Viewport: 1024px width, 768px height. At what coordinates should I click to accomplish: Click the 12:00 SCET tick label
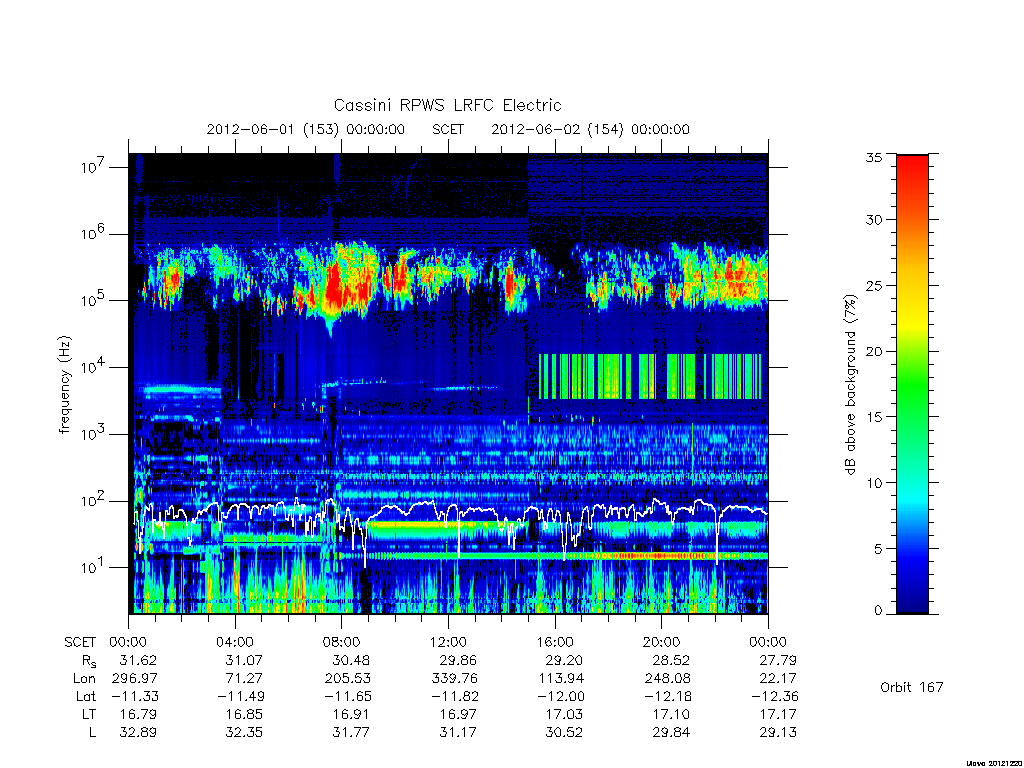tap(448, 642)
